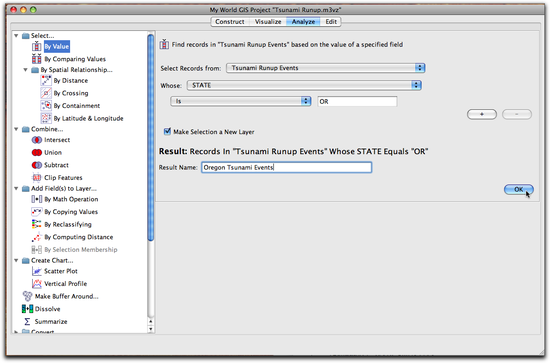Collapse the Combine... folder
Image resolution: width=550 pixels, height=363 pixels.
[x=16, y=129]
